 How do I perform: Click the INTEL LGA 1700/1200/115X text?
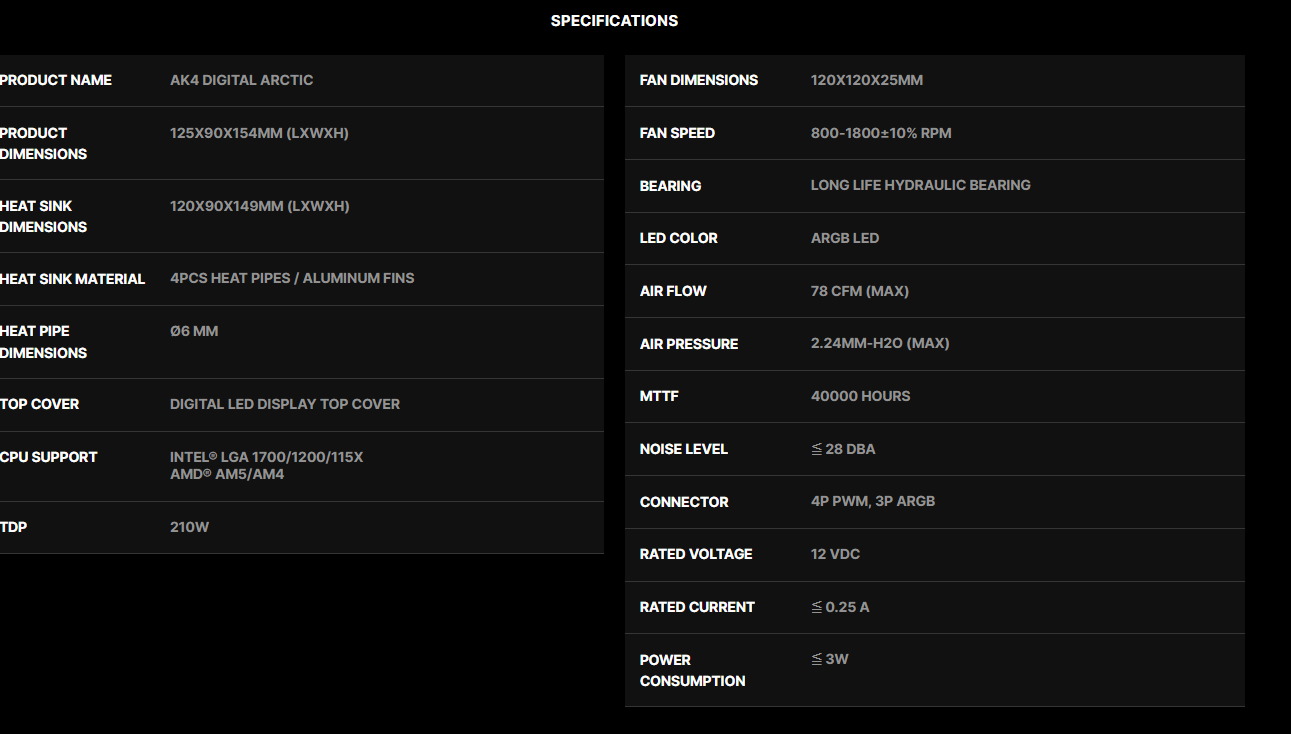point(266,457)
